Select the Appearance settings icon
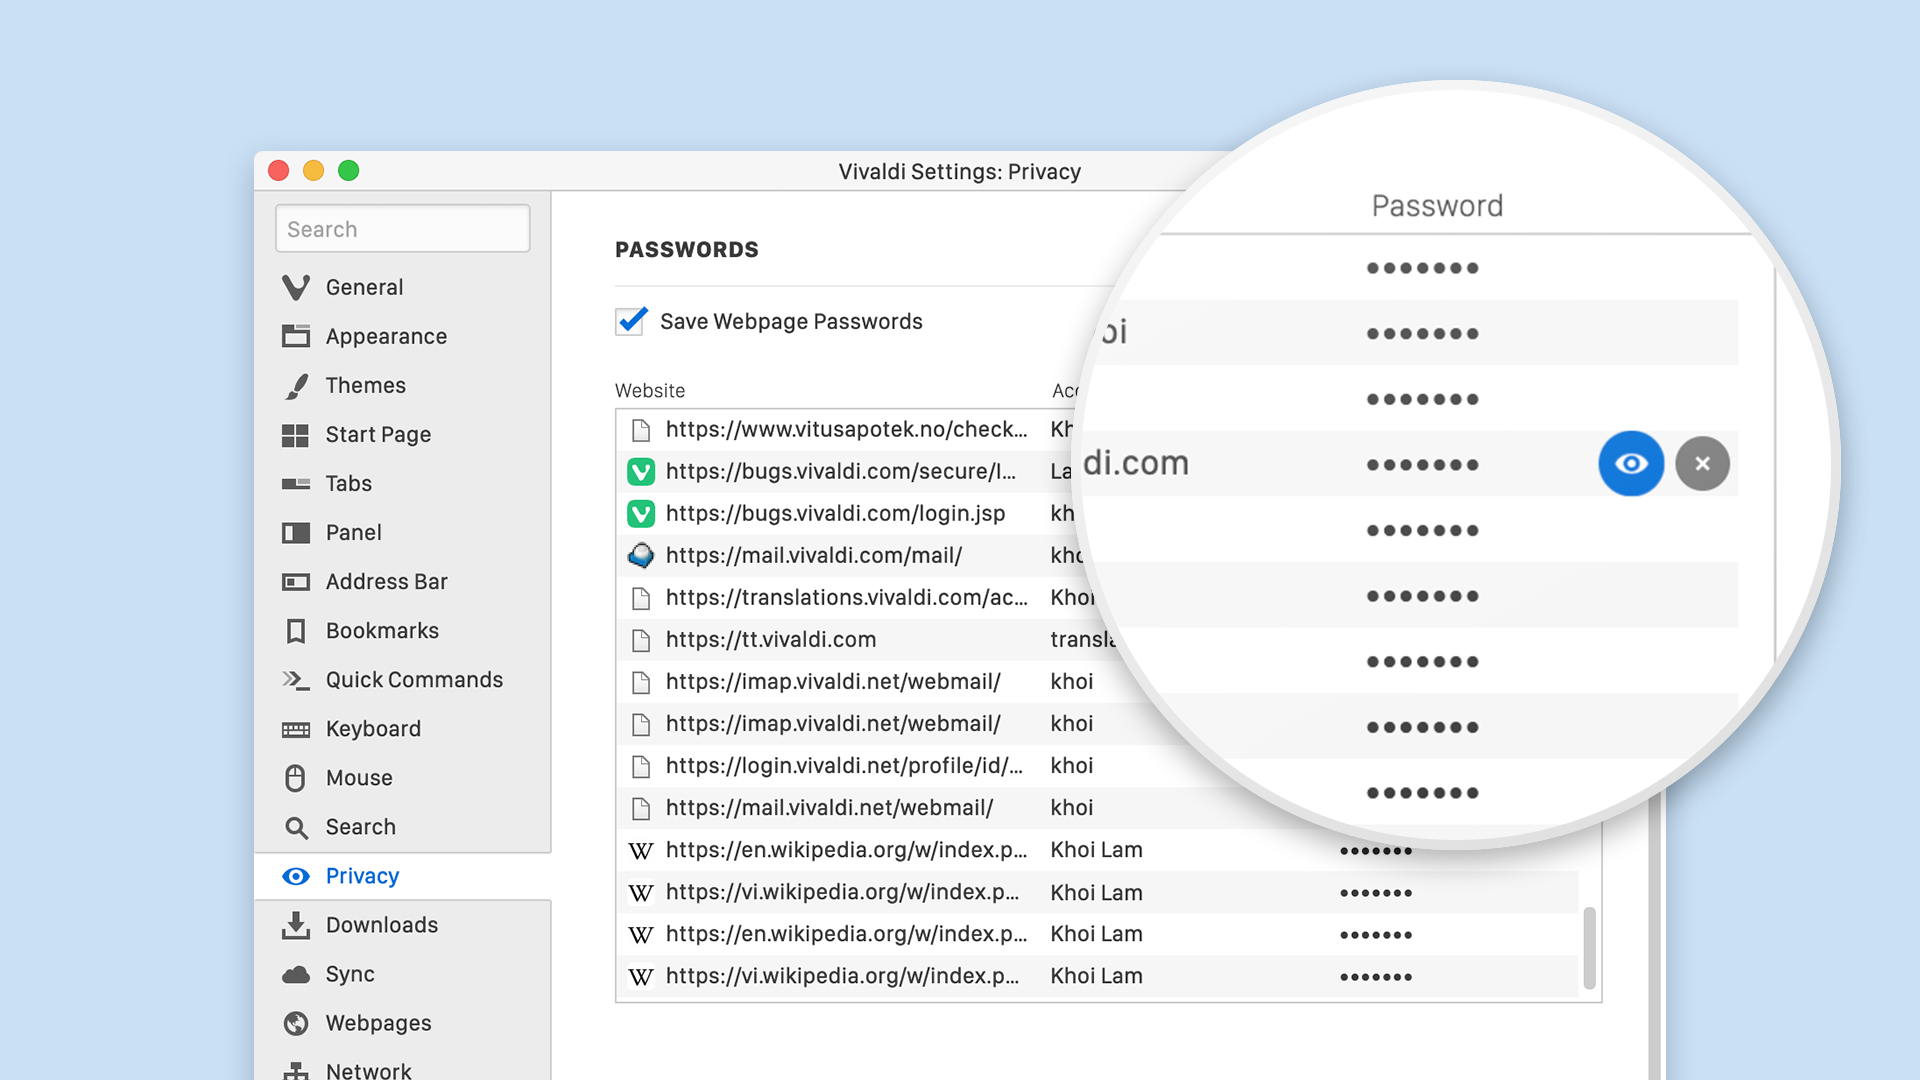This screenshot has height=1080, width=1920. pyautogui.click(x=295, y=336)
